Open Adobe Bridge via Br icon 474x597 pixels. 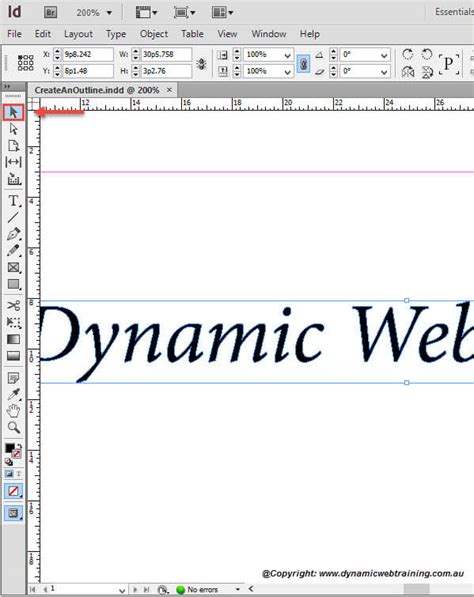(50, 13)
